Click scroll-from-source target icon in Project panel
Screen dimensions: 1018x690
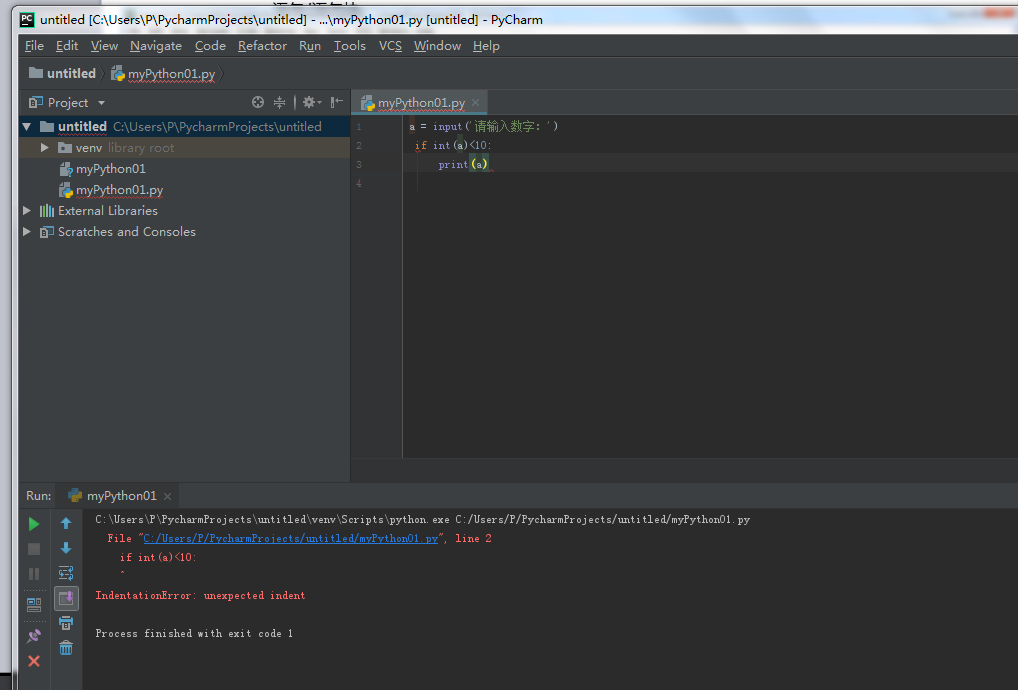258,102
